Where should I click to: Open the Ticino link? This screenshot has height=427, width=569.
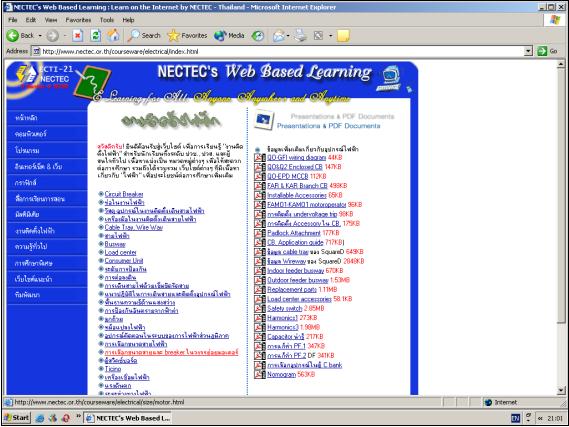pos(113,369)
